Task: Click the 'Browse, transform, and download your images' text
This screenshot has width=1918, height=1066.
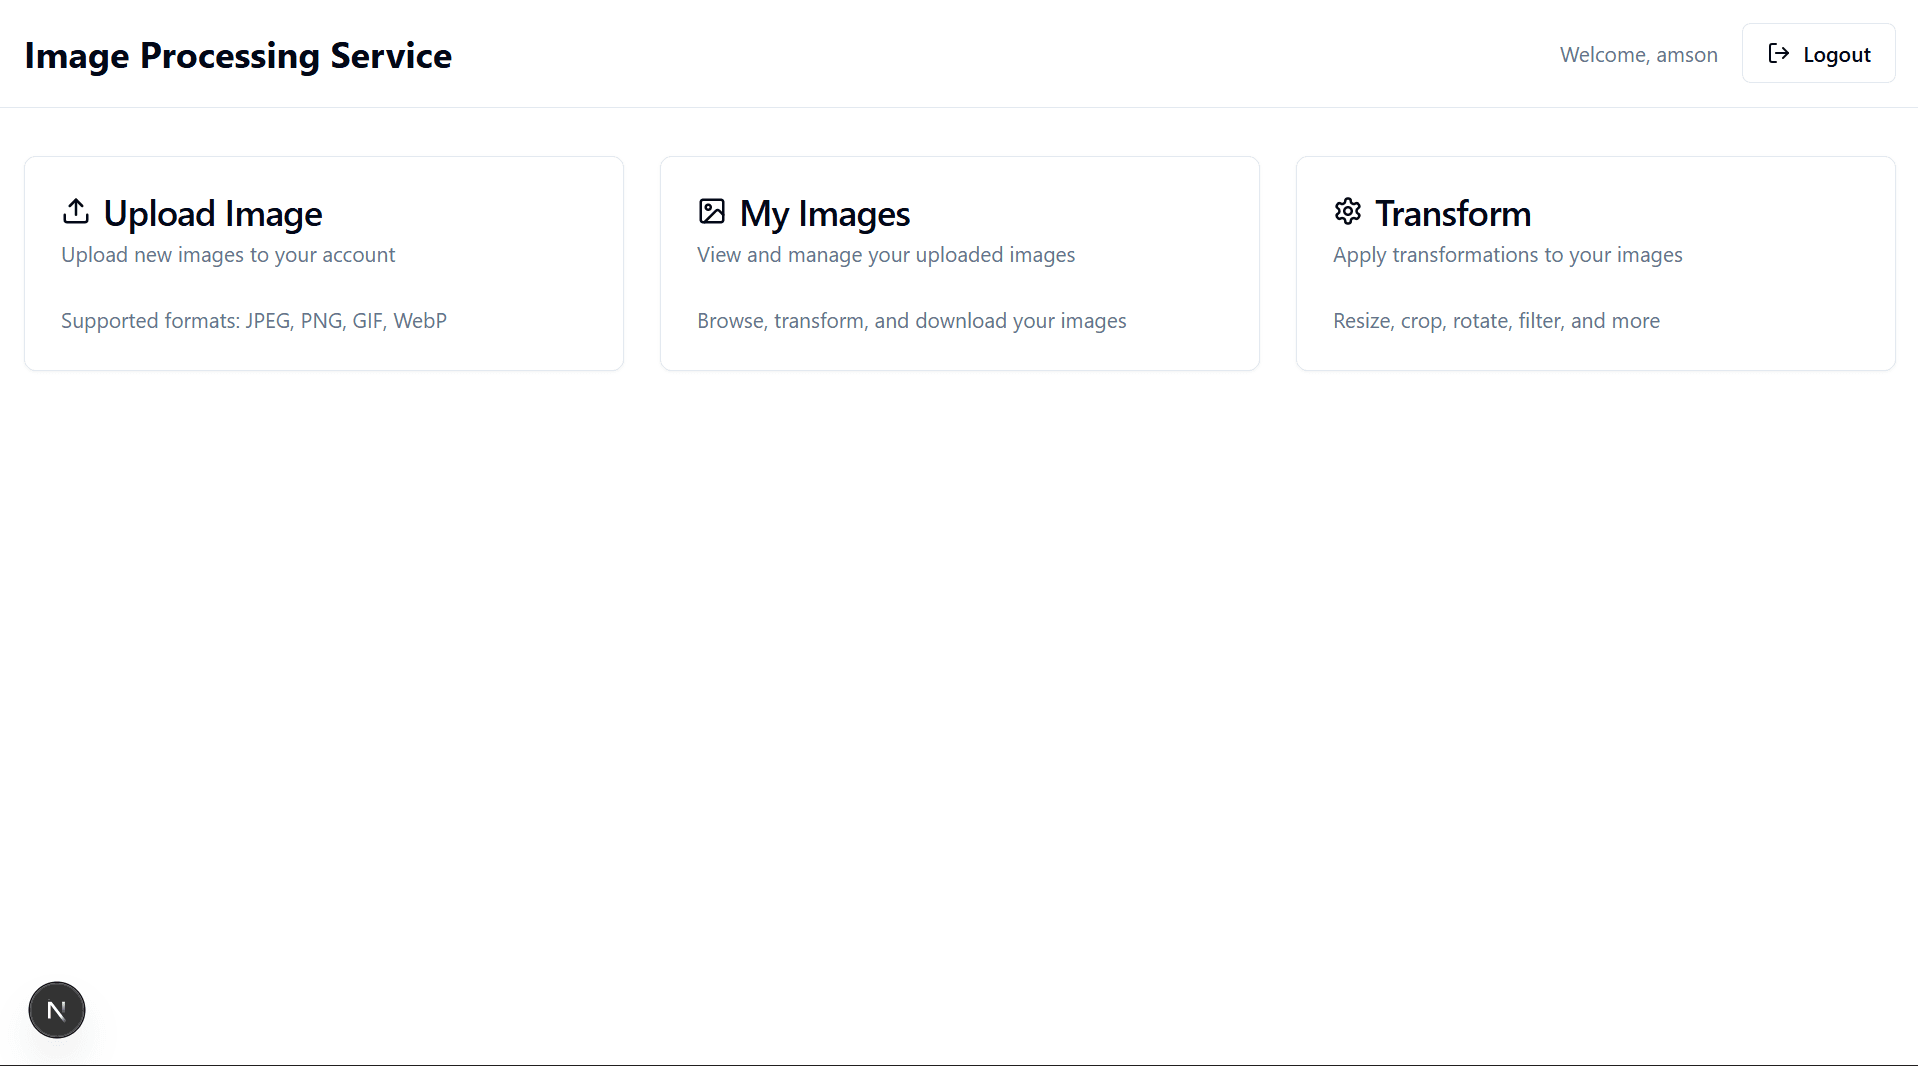Action: [x=911, y=320]
